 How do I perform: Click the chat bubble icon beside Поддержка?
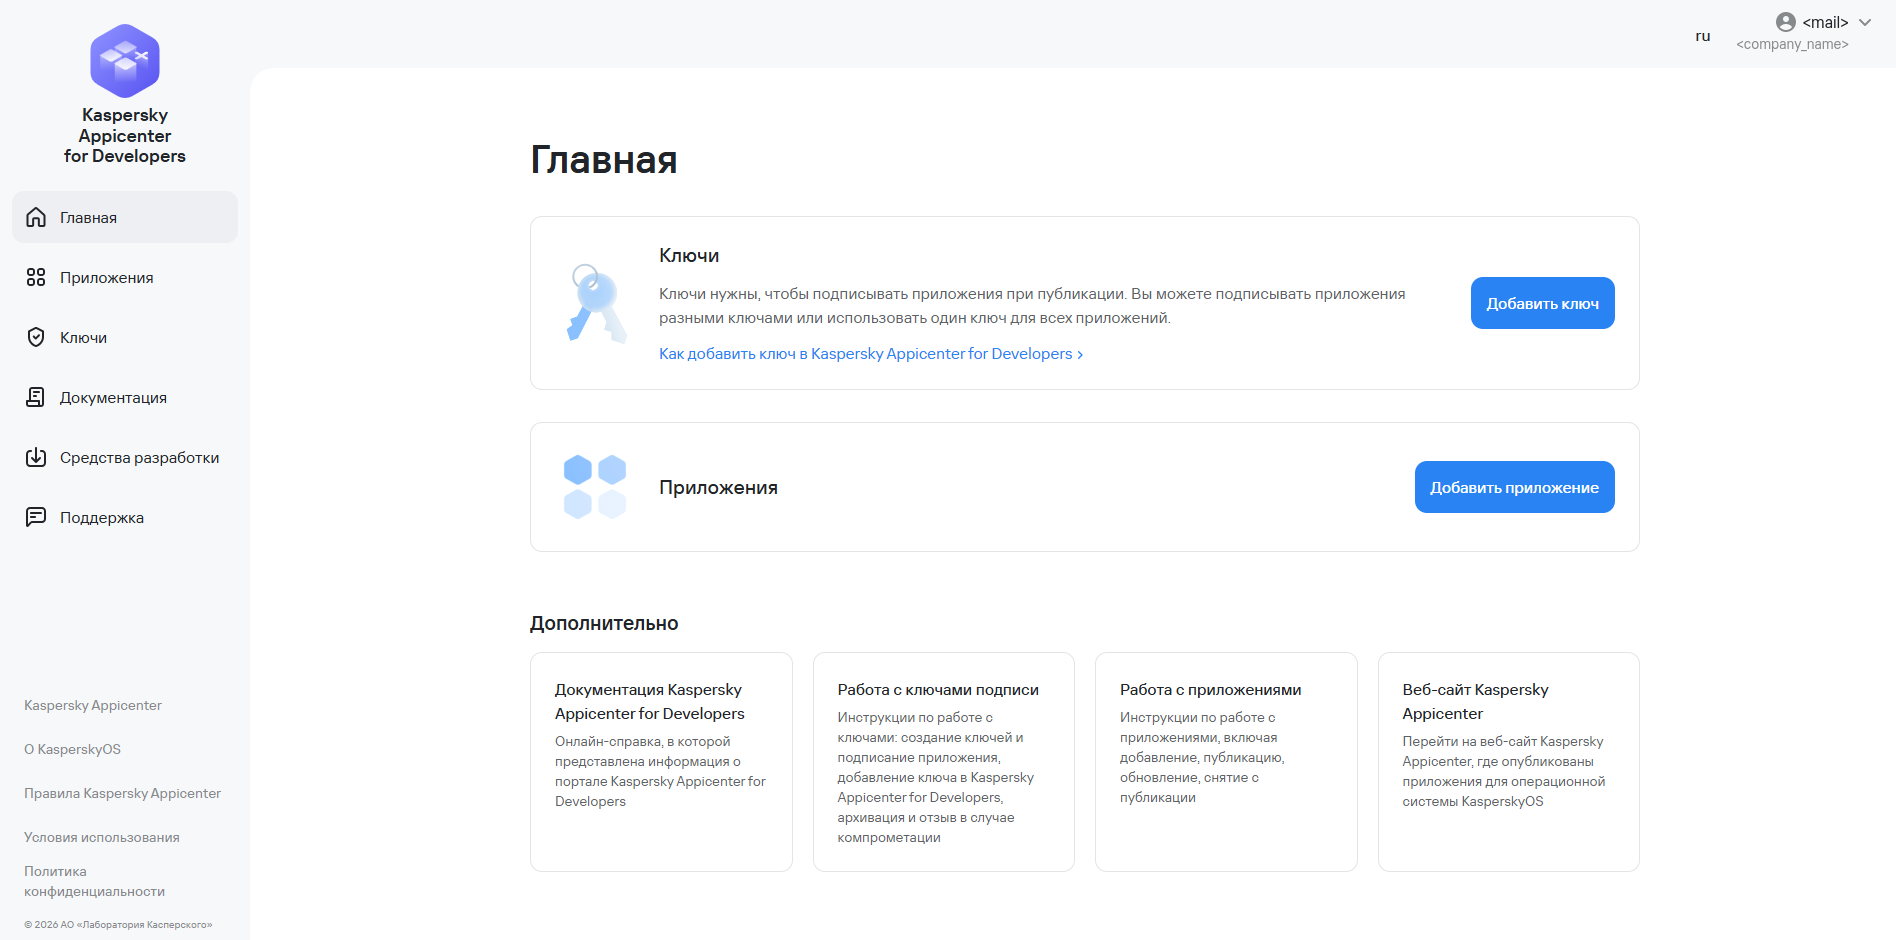coord(36,517)
